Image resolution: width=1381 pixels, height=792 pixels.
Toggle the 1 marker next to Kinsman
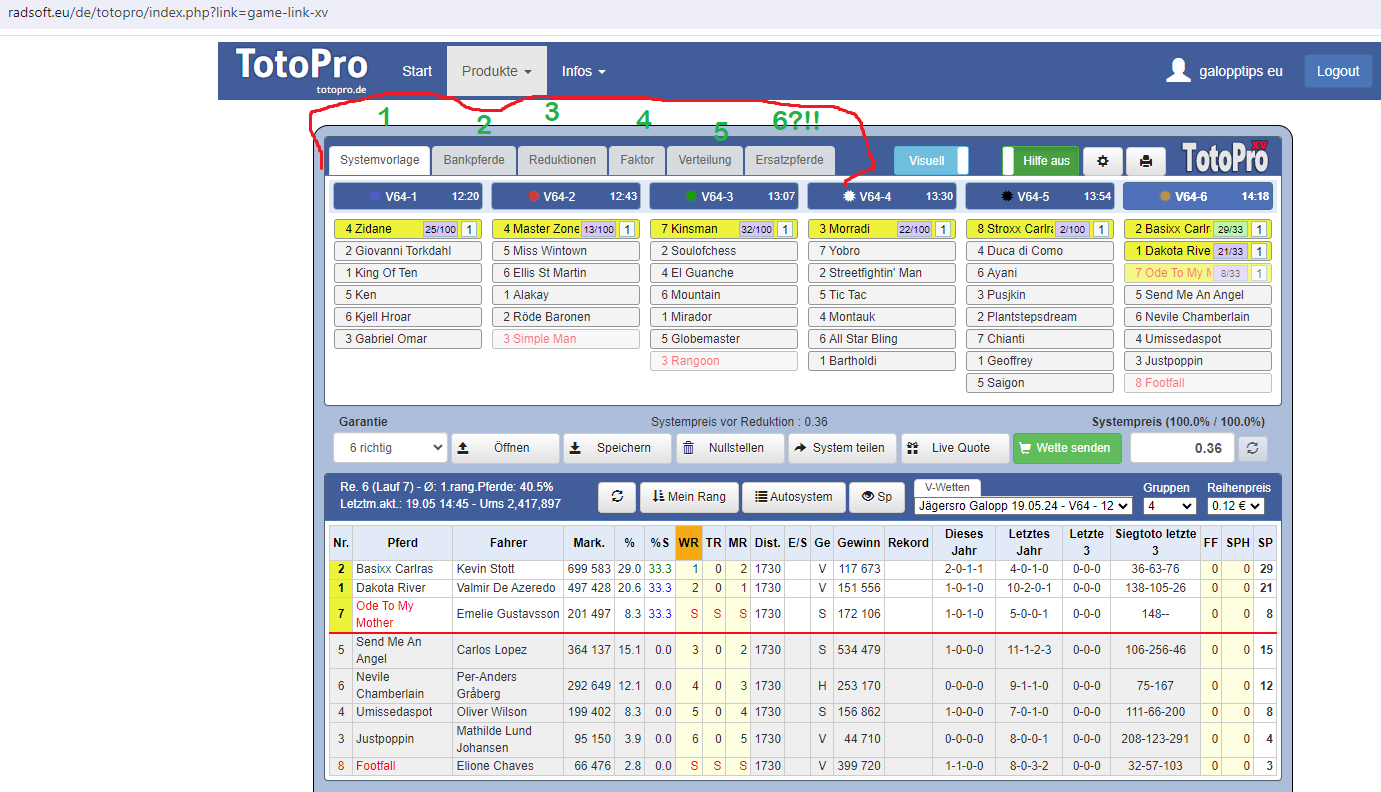pyautogui.click(x=786, y=229)
